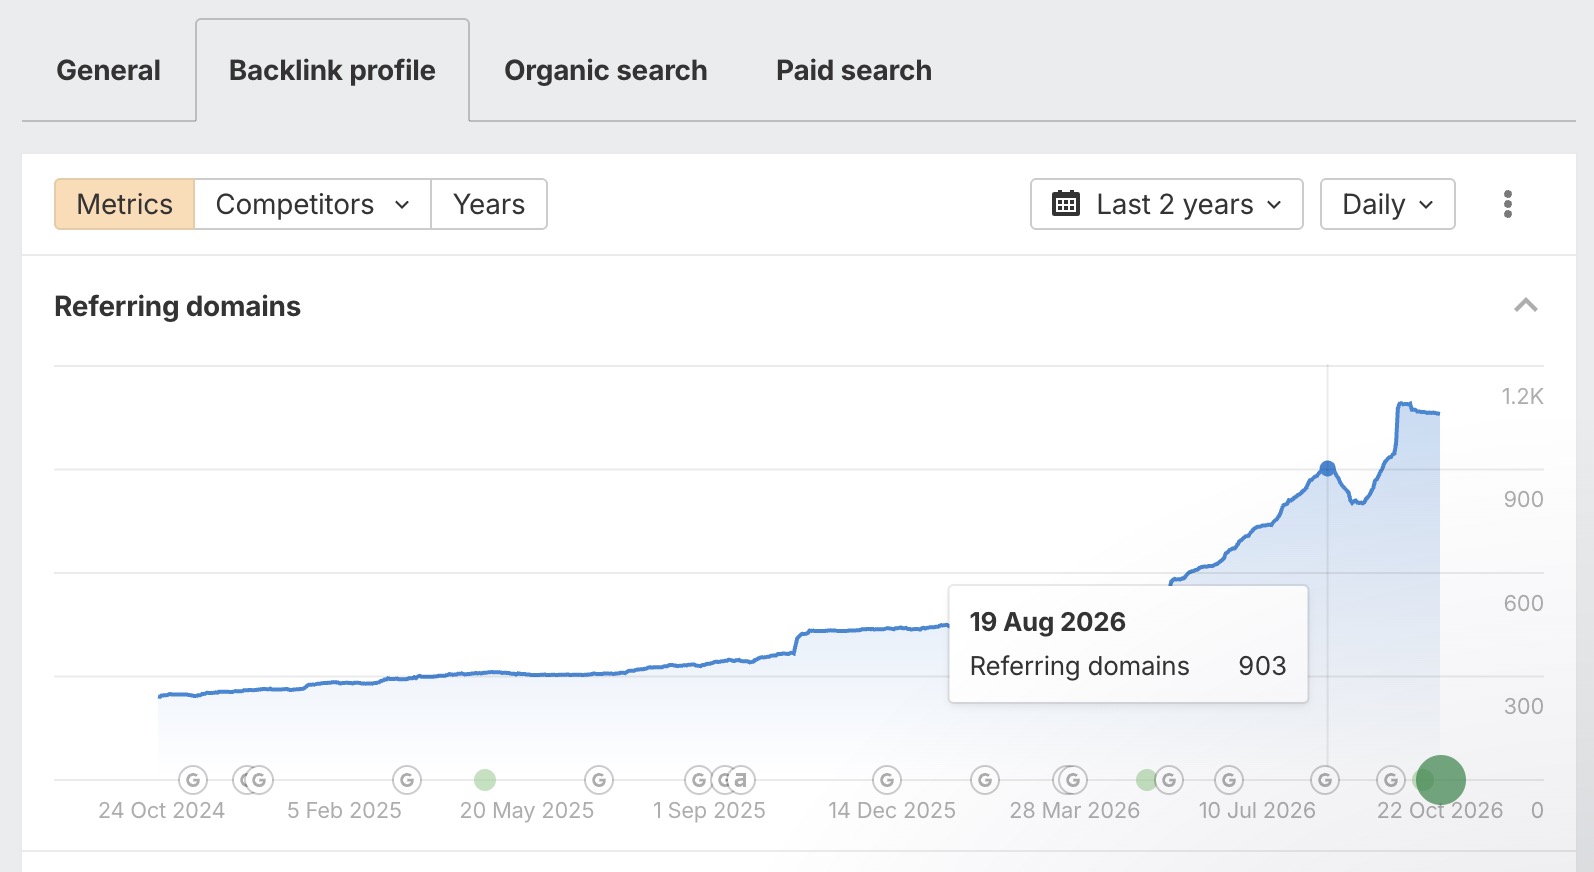
Task: Click the 'a' annotation marker near 1 Sep 2025
Action: 741,780
